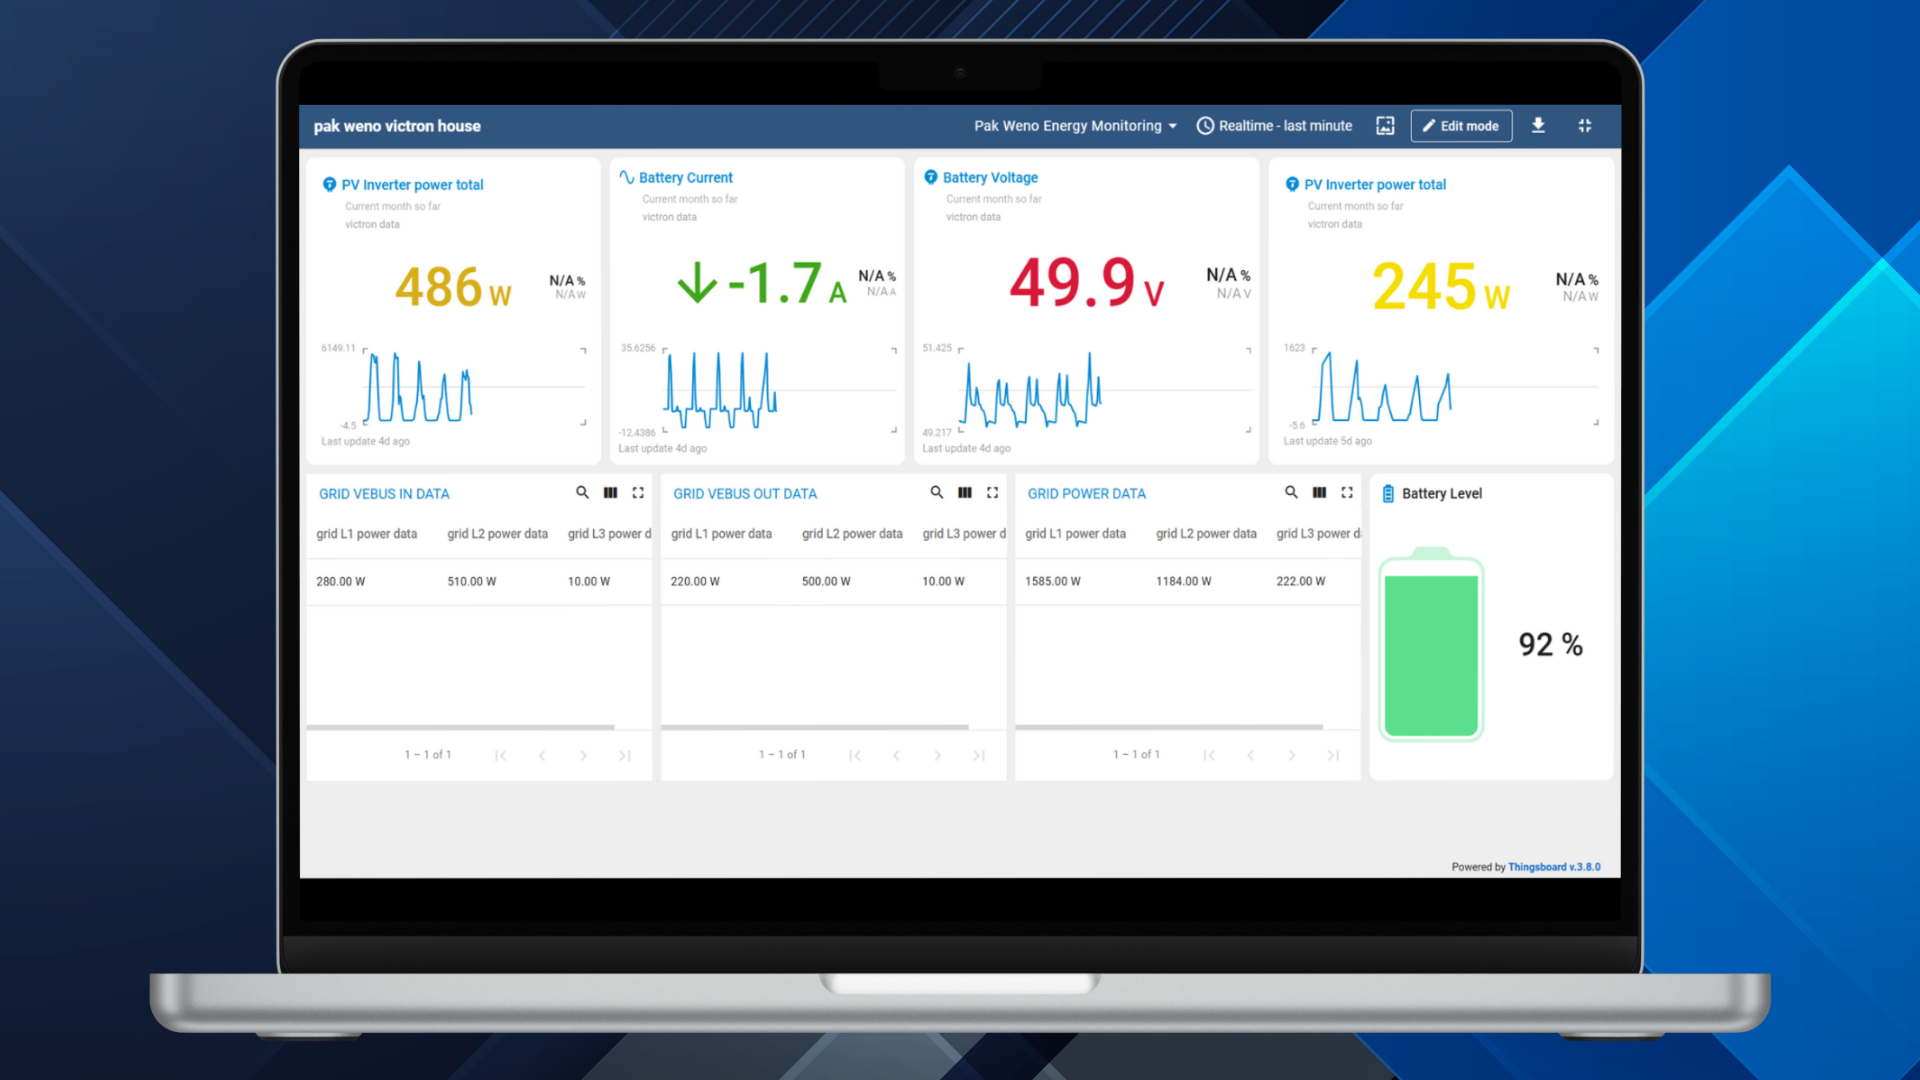The height and width of the screenshot is (1080, 1920).
Task: Select the 222.00 W cell
Action: [1301, 581]
